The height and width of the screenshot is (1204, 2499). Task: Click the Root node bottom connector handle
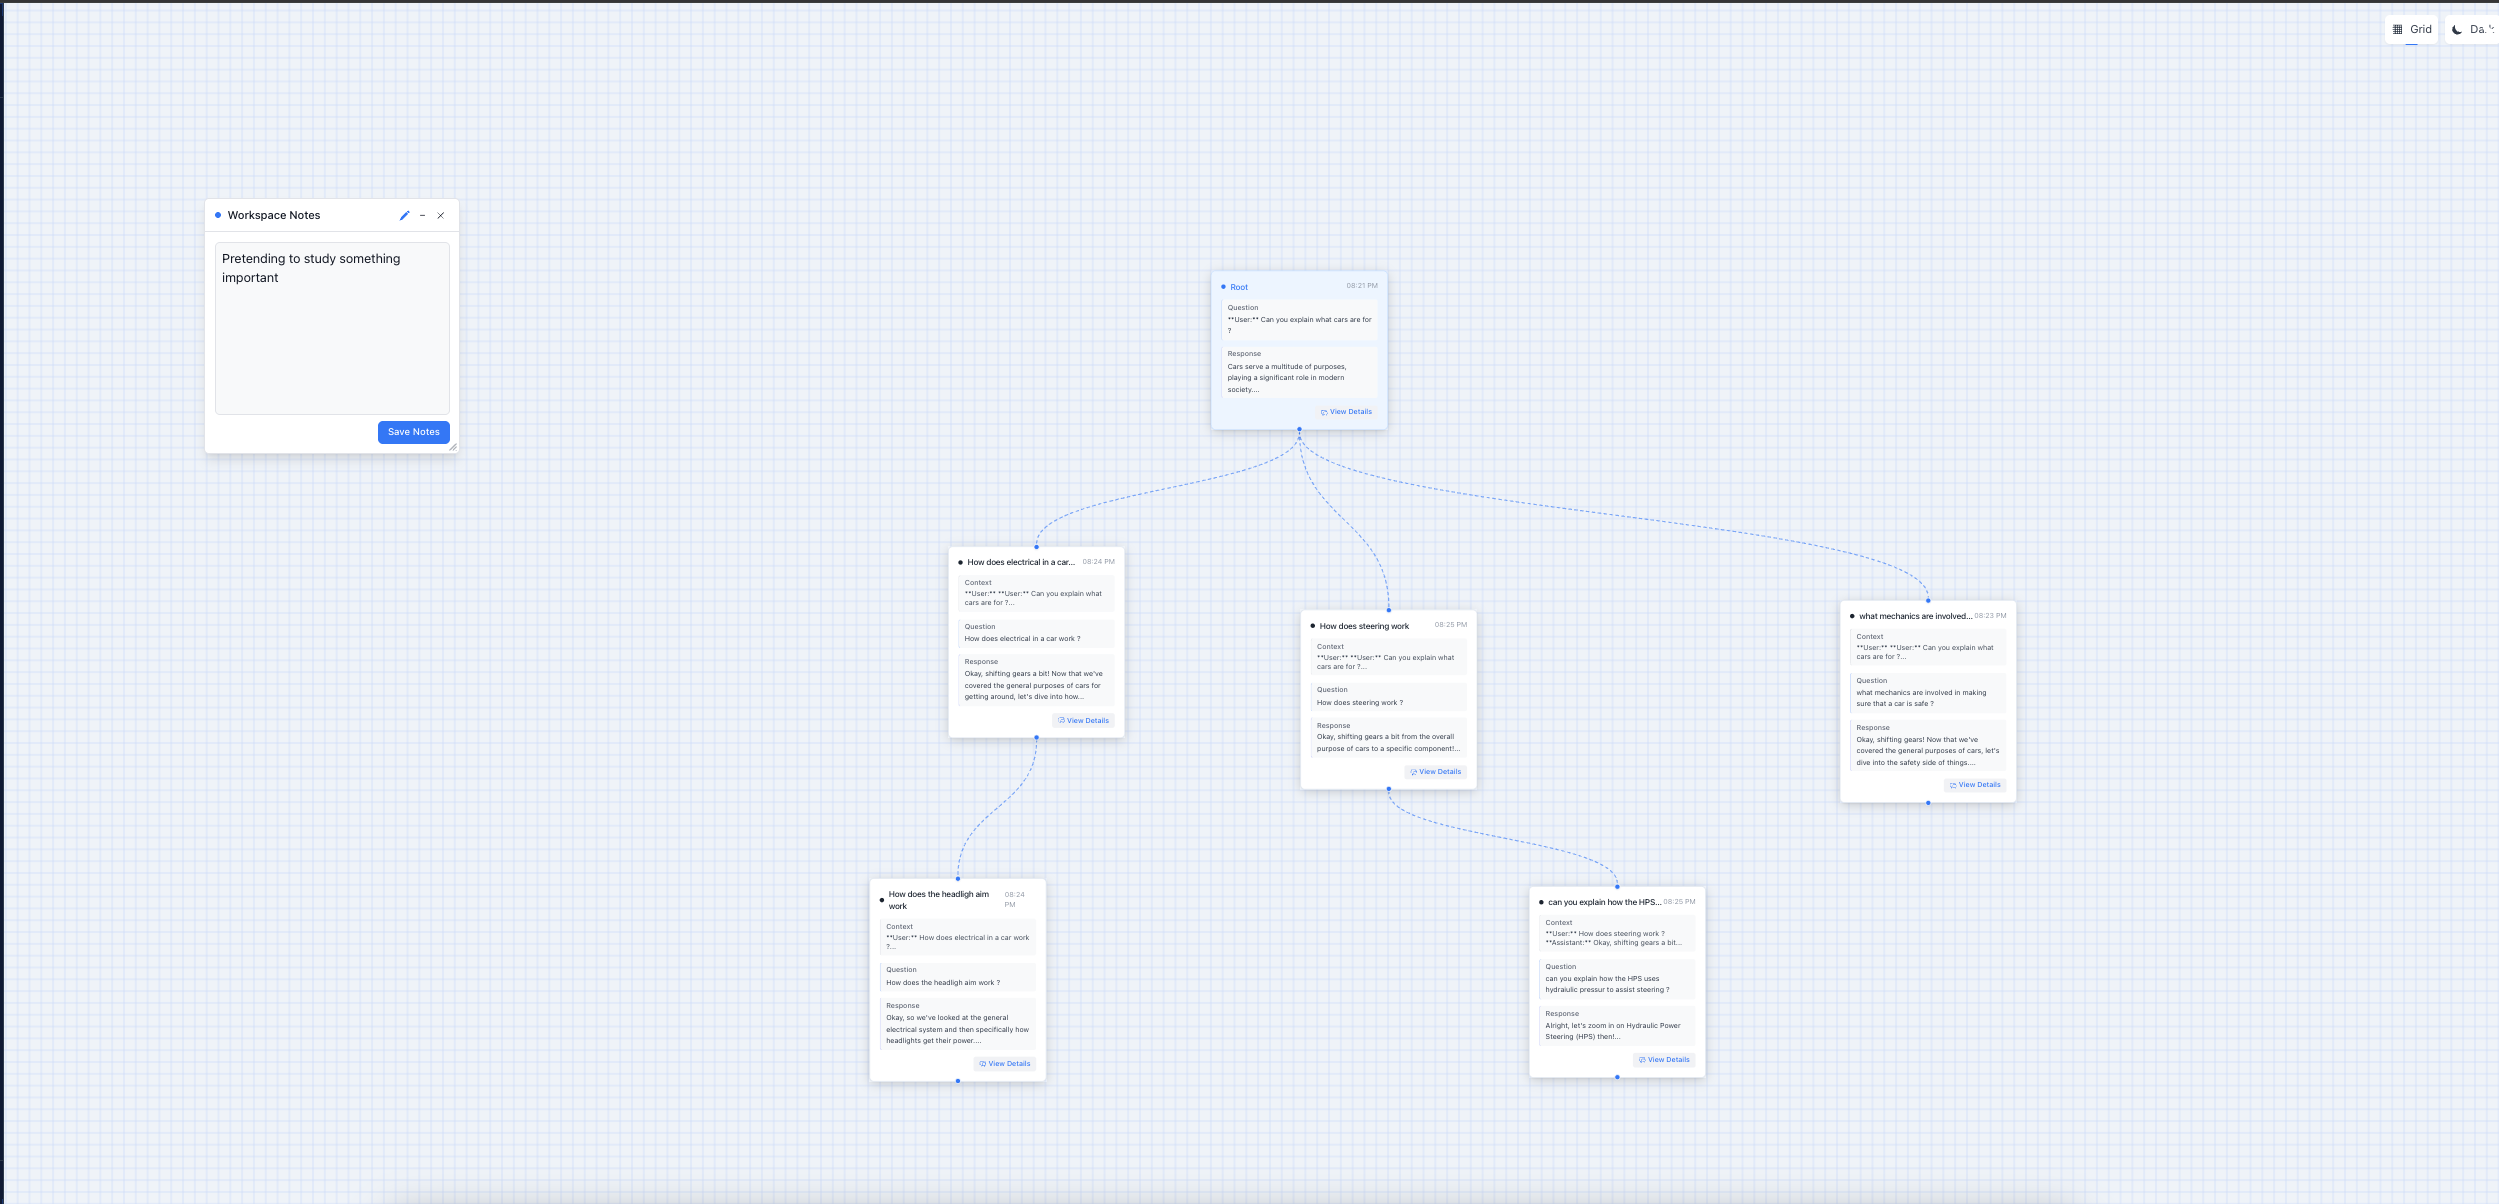pos(1299,429)
